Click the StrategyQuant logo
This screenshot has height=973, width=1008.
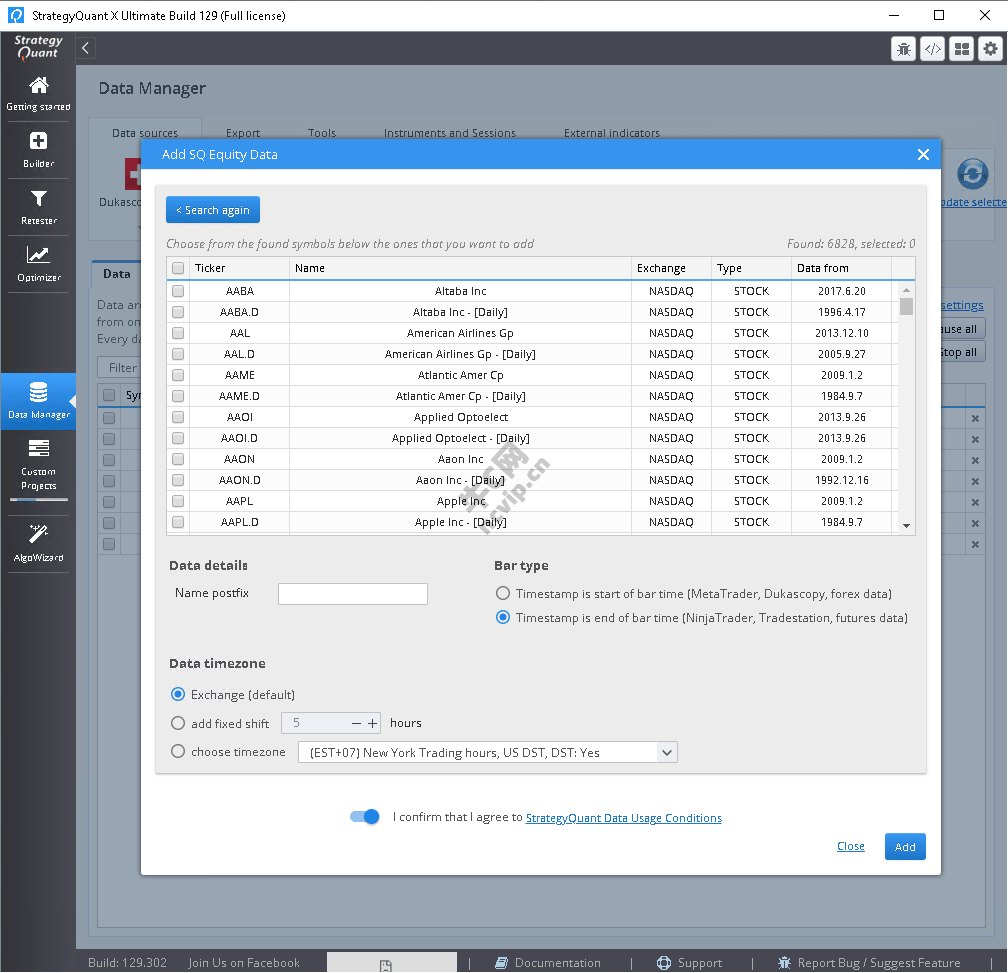(x=38, y=48)
